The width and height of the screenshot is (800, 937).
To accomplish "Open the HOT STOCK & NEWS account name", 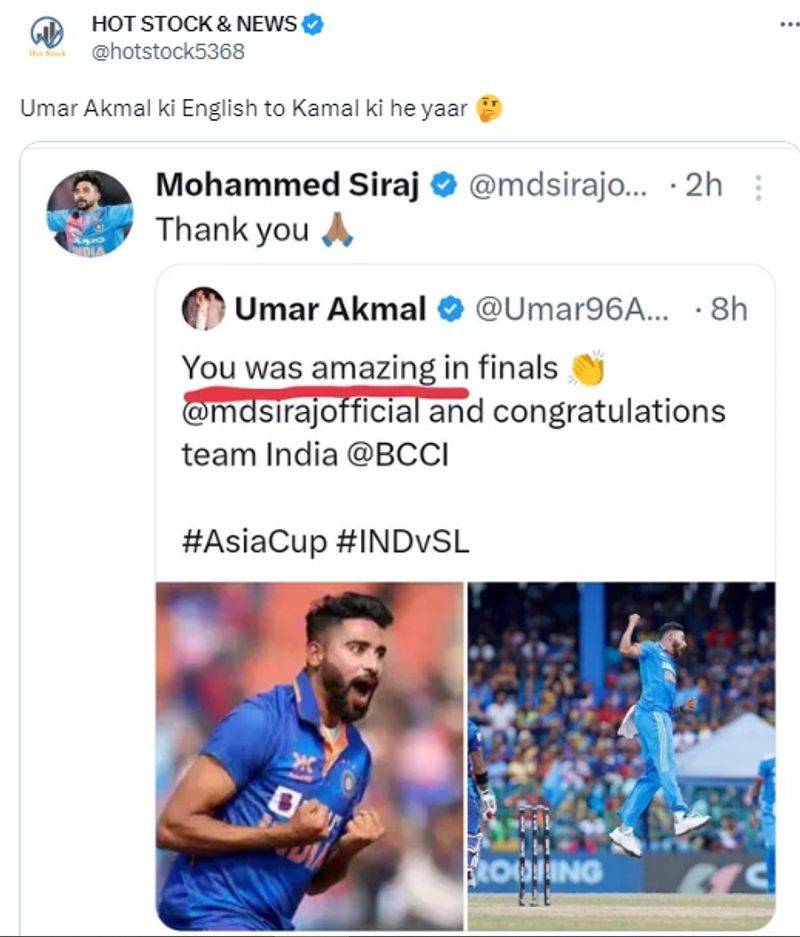I will (x=193, y=24).
